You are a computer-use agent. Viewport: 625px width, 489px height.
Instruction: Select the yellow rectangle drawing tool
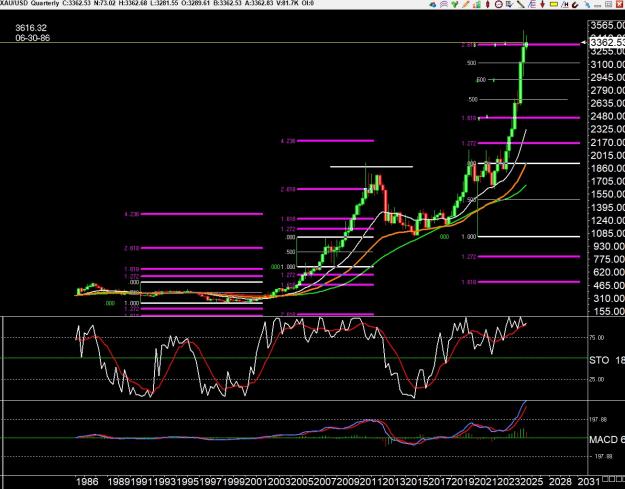coord(554,4)
